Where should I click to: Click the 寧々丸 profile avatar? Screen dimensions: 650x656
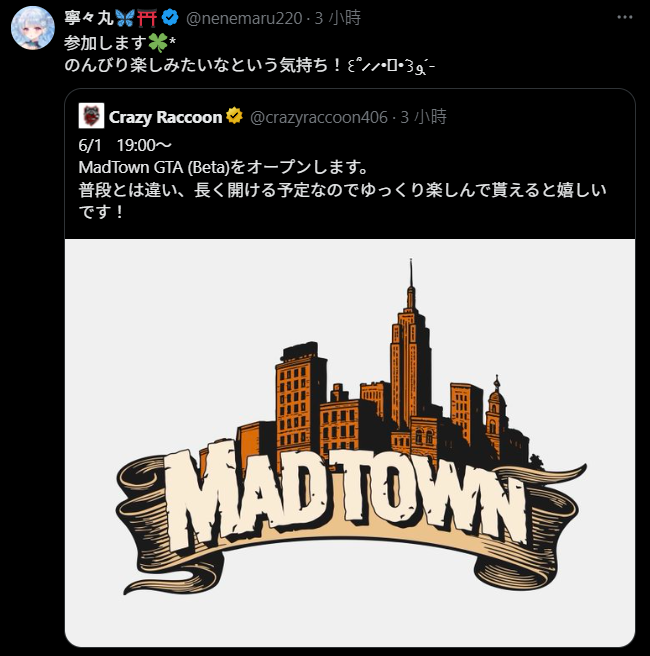click(x=32, y=28)
